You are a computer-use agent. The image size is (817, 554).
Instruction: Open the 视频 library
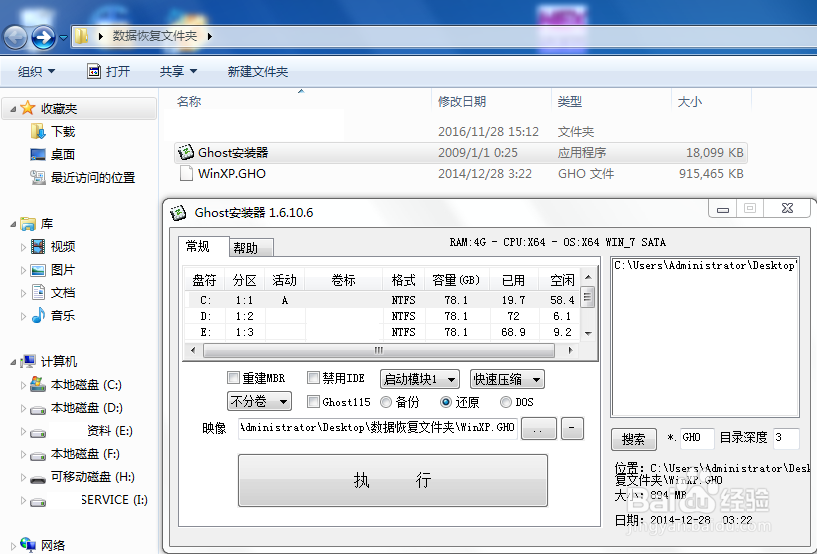[53, 247]
